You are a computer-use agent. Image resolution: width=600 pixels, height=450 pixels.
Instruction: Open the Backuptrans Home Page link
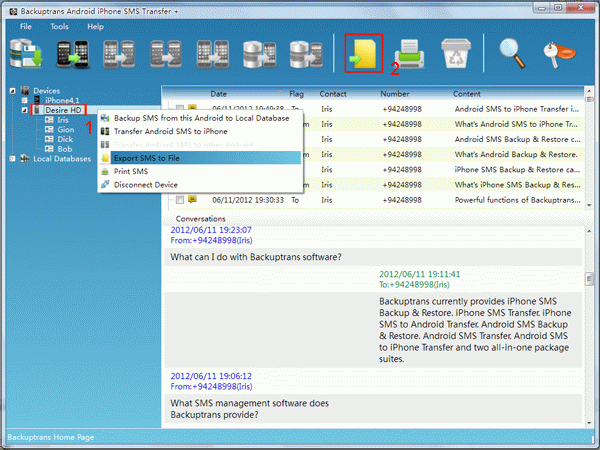pos(51,437)
